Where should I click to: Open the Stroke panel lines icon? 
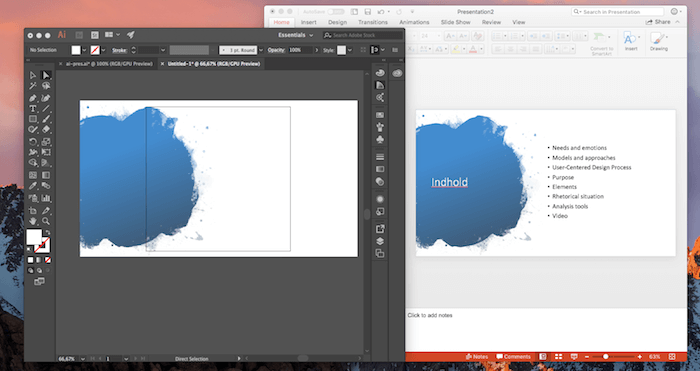pos(380,157)
